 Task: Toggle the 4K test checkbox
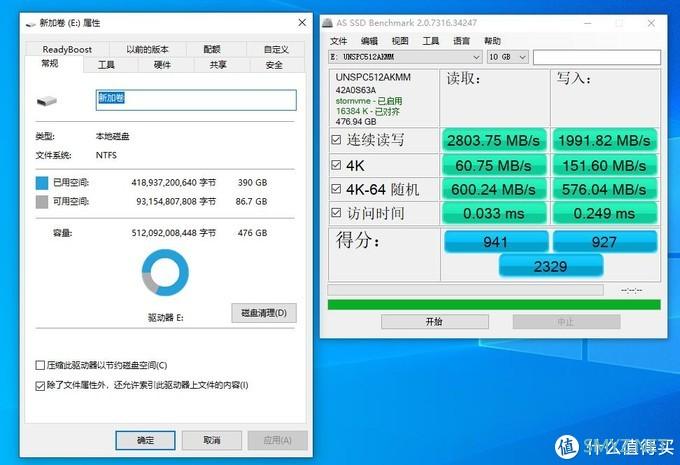(336, 165)
